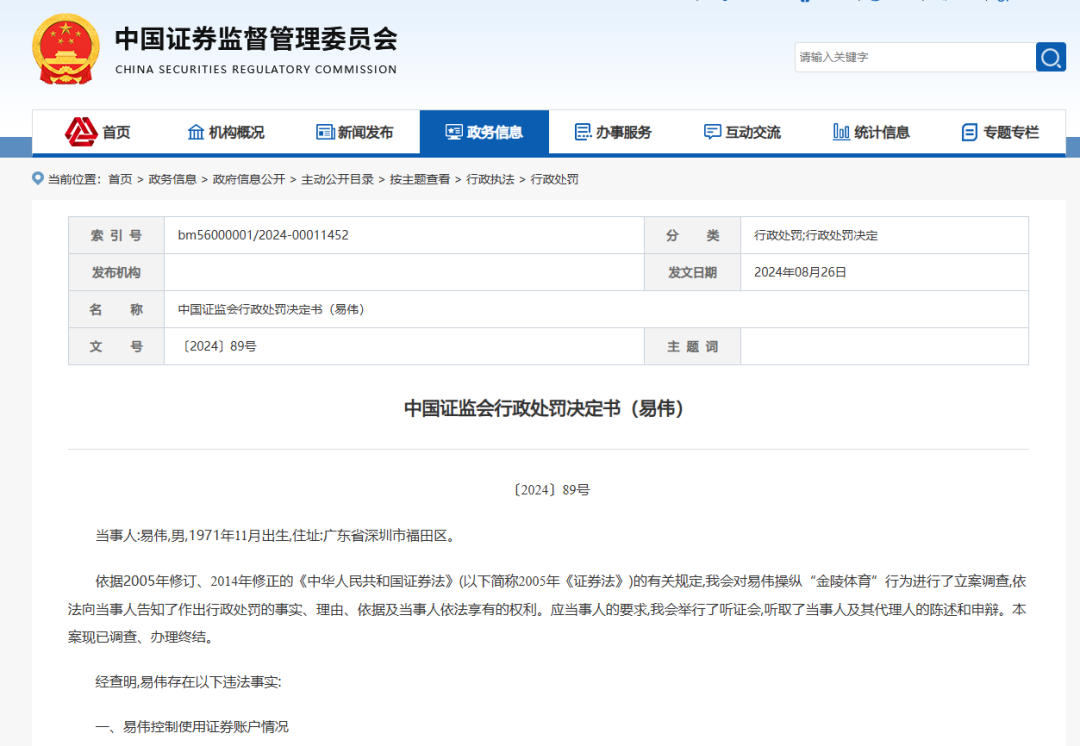Click the 名称 label cell

116,309
